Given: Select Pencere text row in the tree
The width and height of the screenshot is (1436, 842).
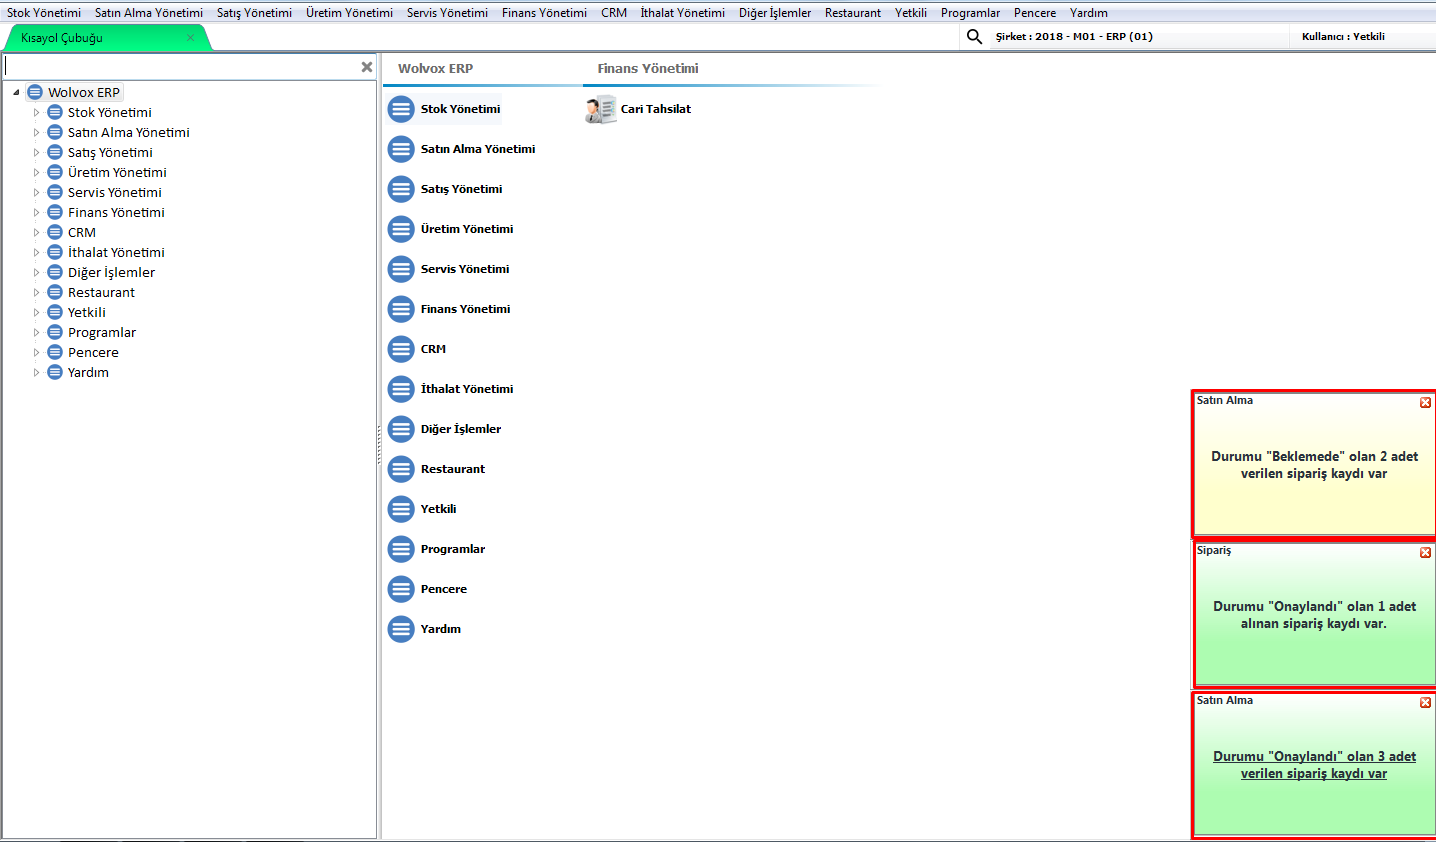Looking at the screenshot, I should (x=93, y=352).
